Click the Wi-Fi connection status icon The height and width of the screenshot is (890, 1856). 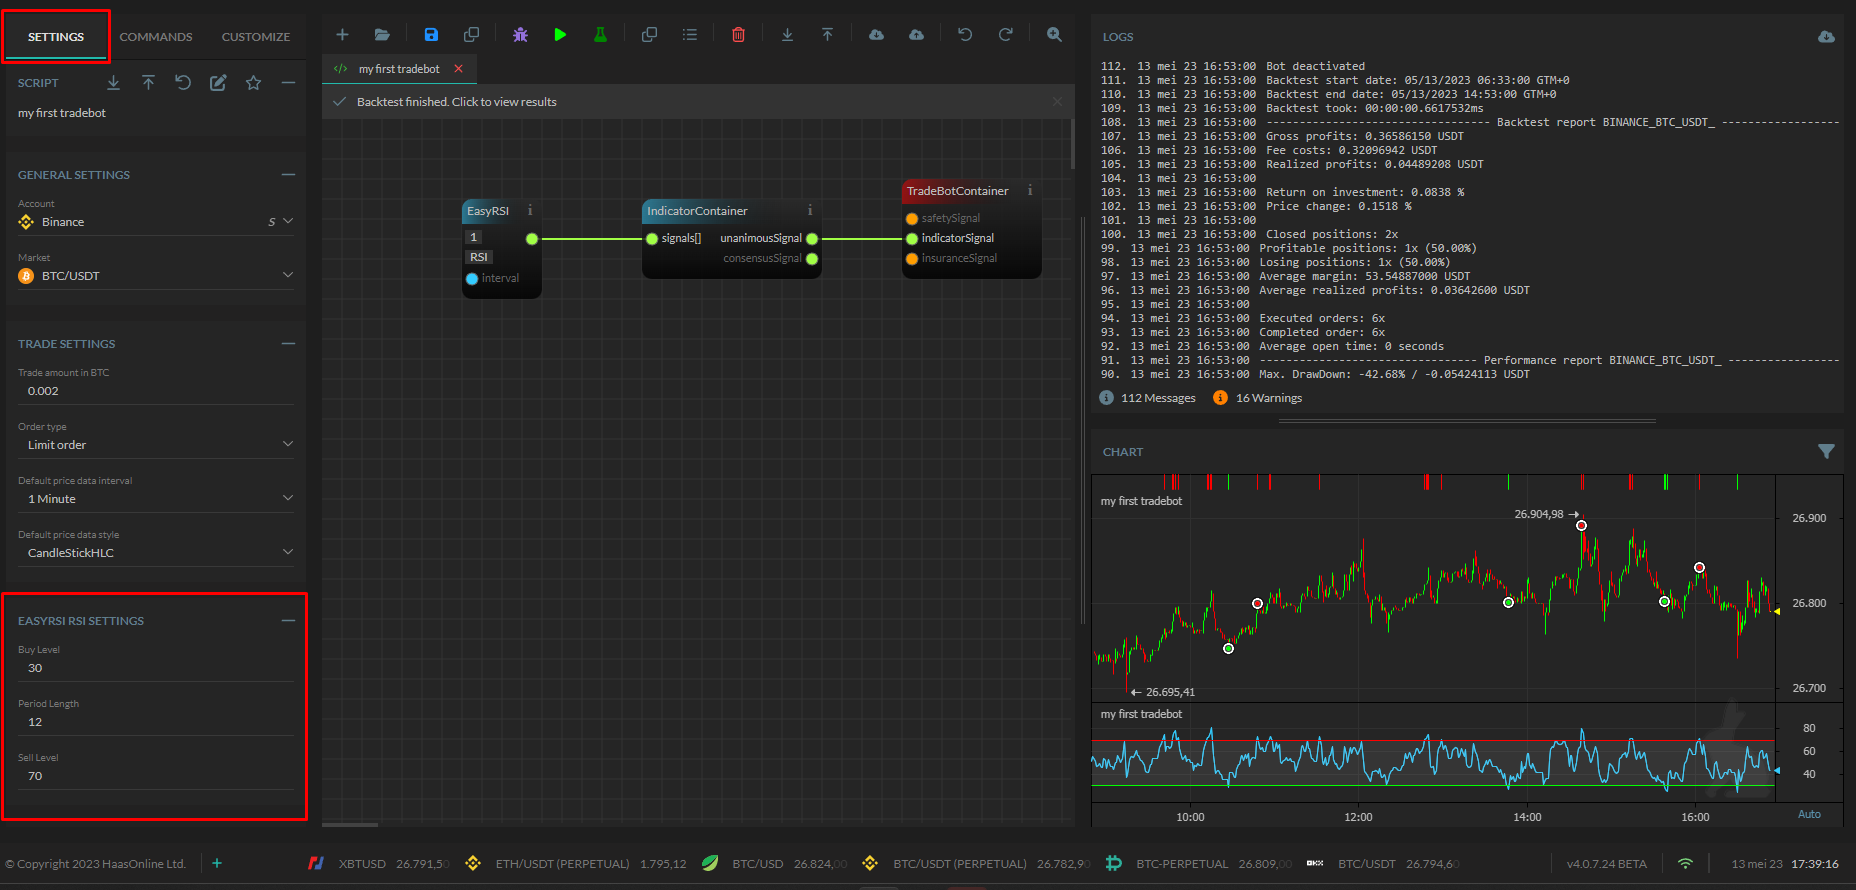click(1685, 863)
